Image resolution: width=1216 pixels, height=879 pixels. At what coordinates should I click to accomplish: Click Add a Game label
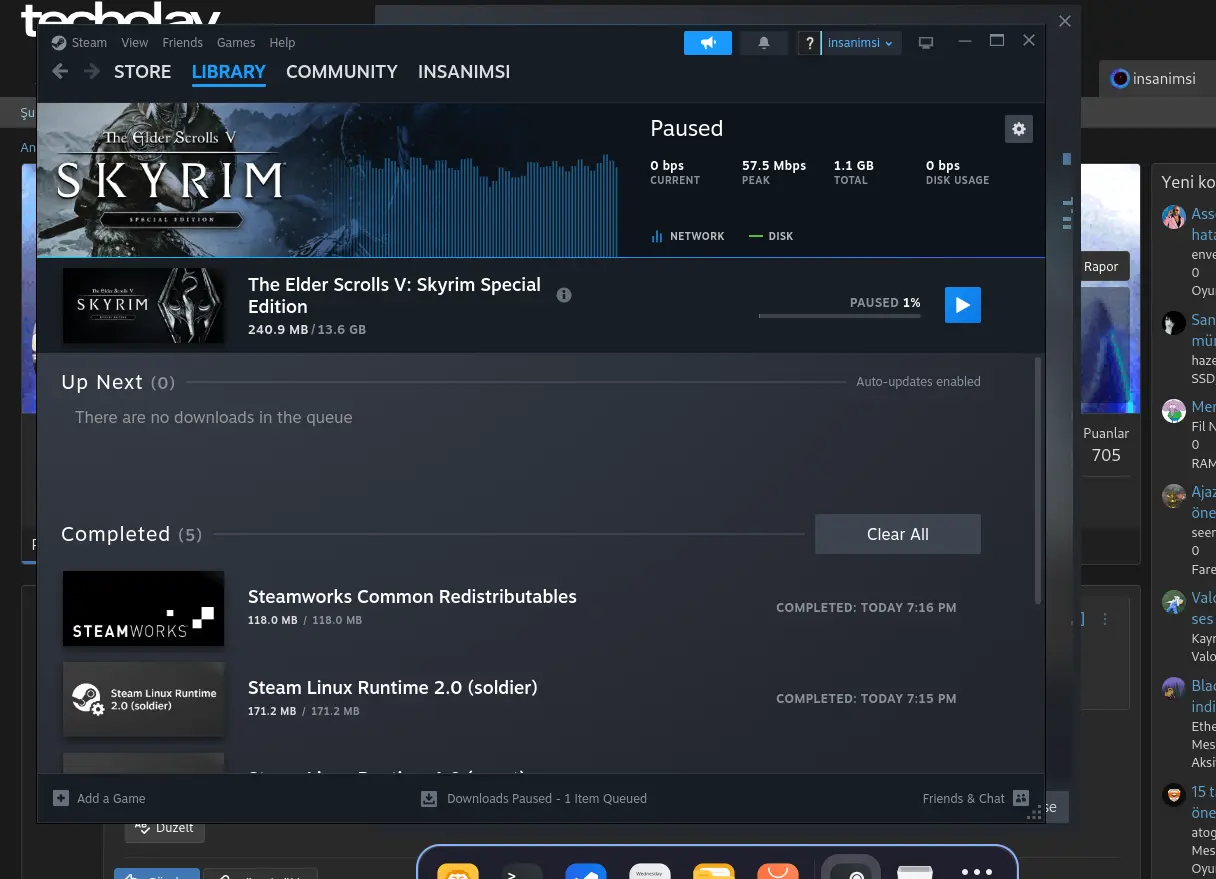(111, 799)
